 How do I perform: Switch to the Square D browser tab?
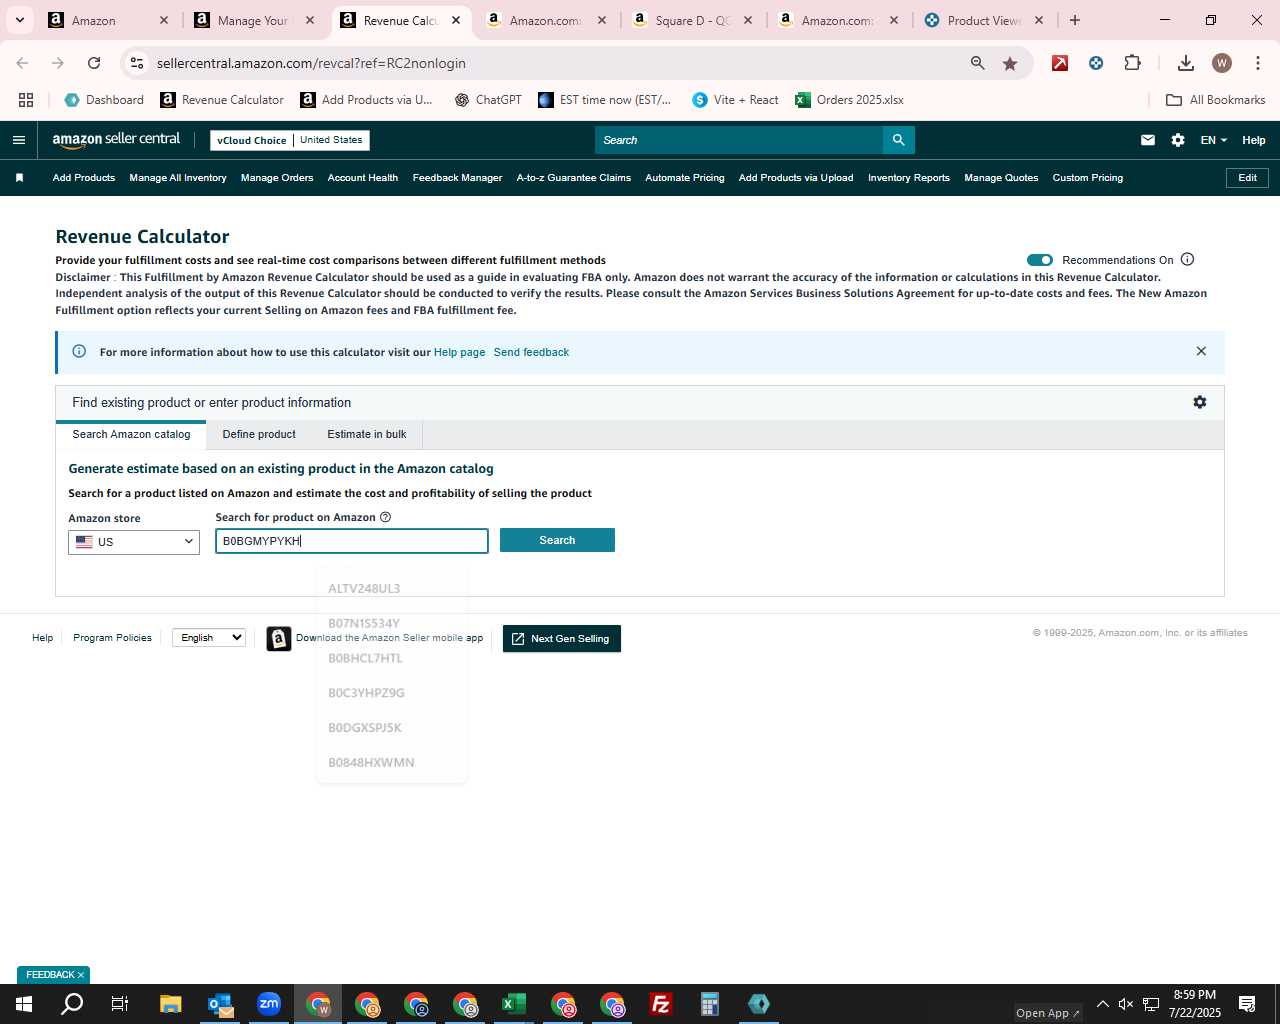coord(692,20)
